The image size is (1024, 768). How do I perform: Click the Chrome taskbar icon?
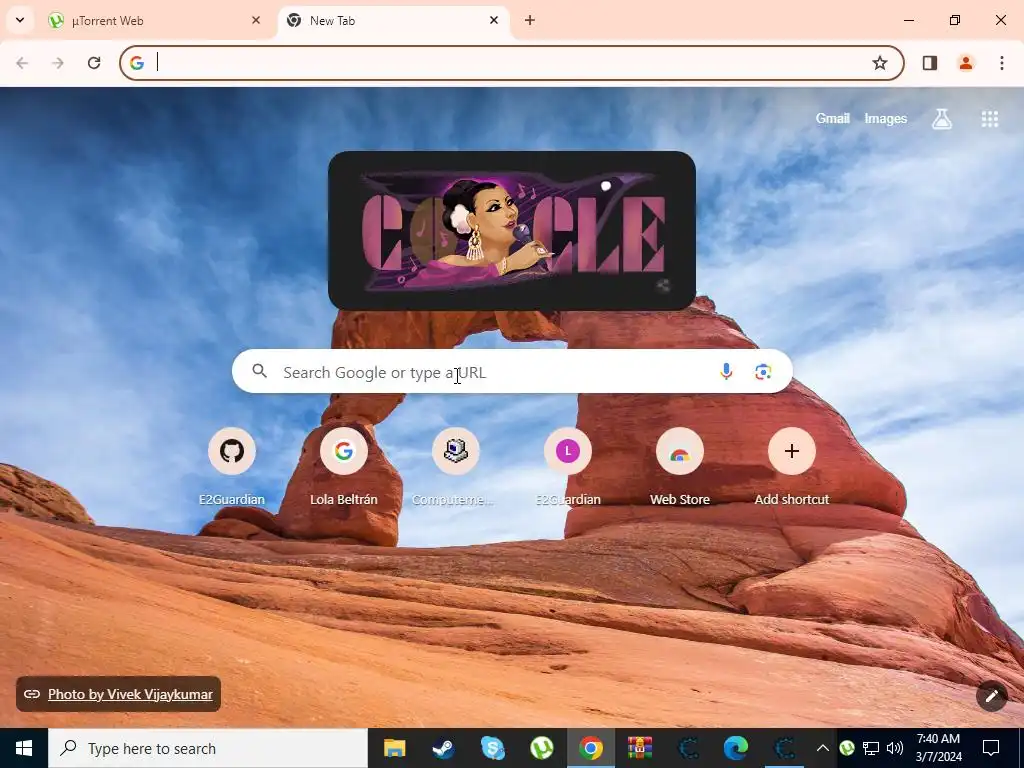tap(590, 748)
